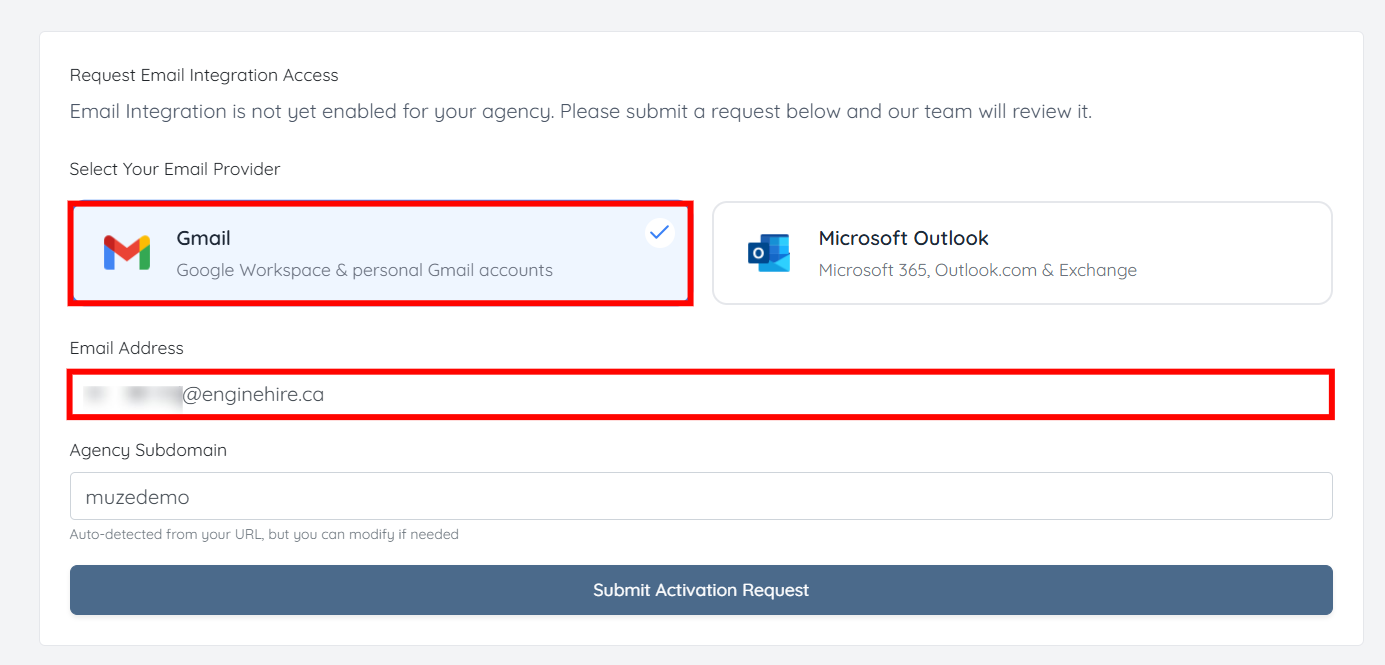Image resolution: width=1385 pixels, height=665 pixels.
Task: Click the Gmail envelope logo icon
Action: pos(127,253)
